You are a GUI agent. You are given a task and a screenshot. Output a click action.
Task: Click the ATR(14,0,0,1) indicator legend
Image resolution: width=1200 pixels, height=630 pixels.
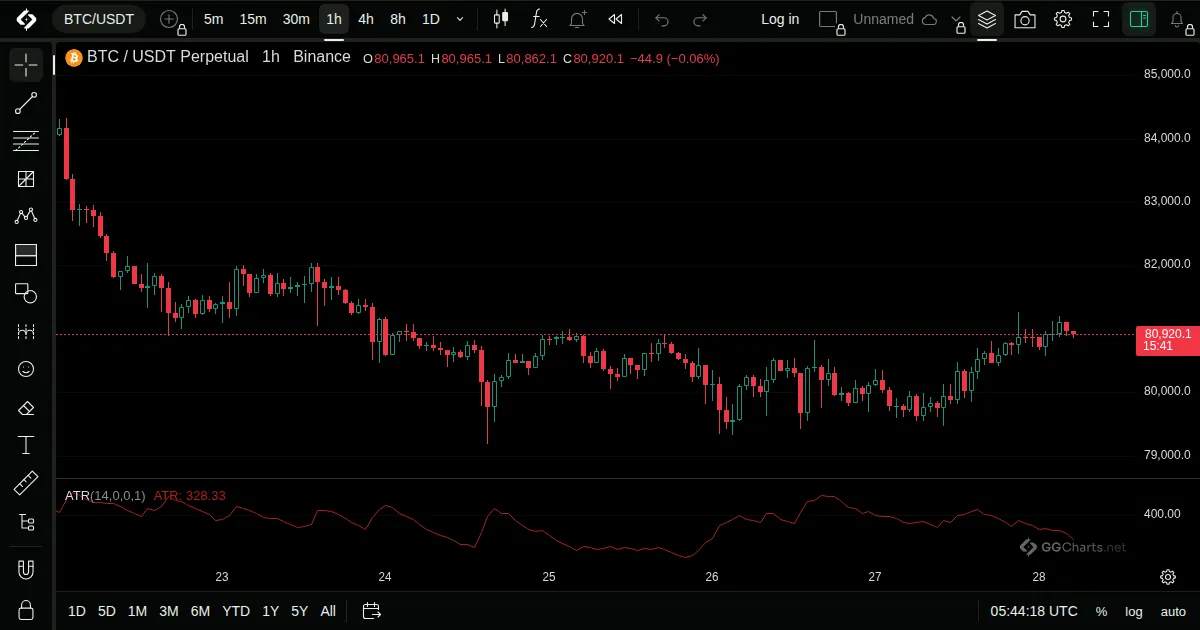105,495
